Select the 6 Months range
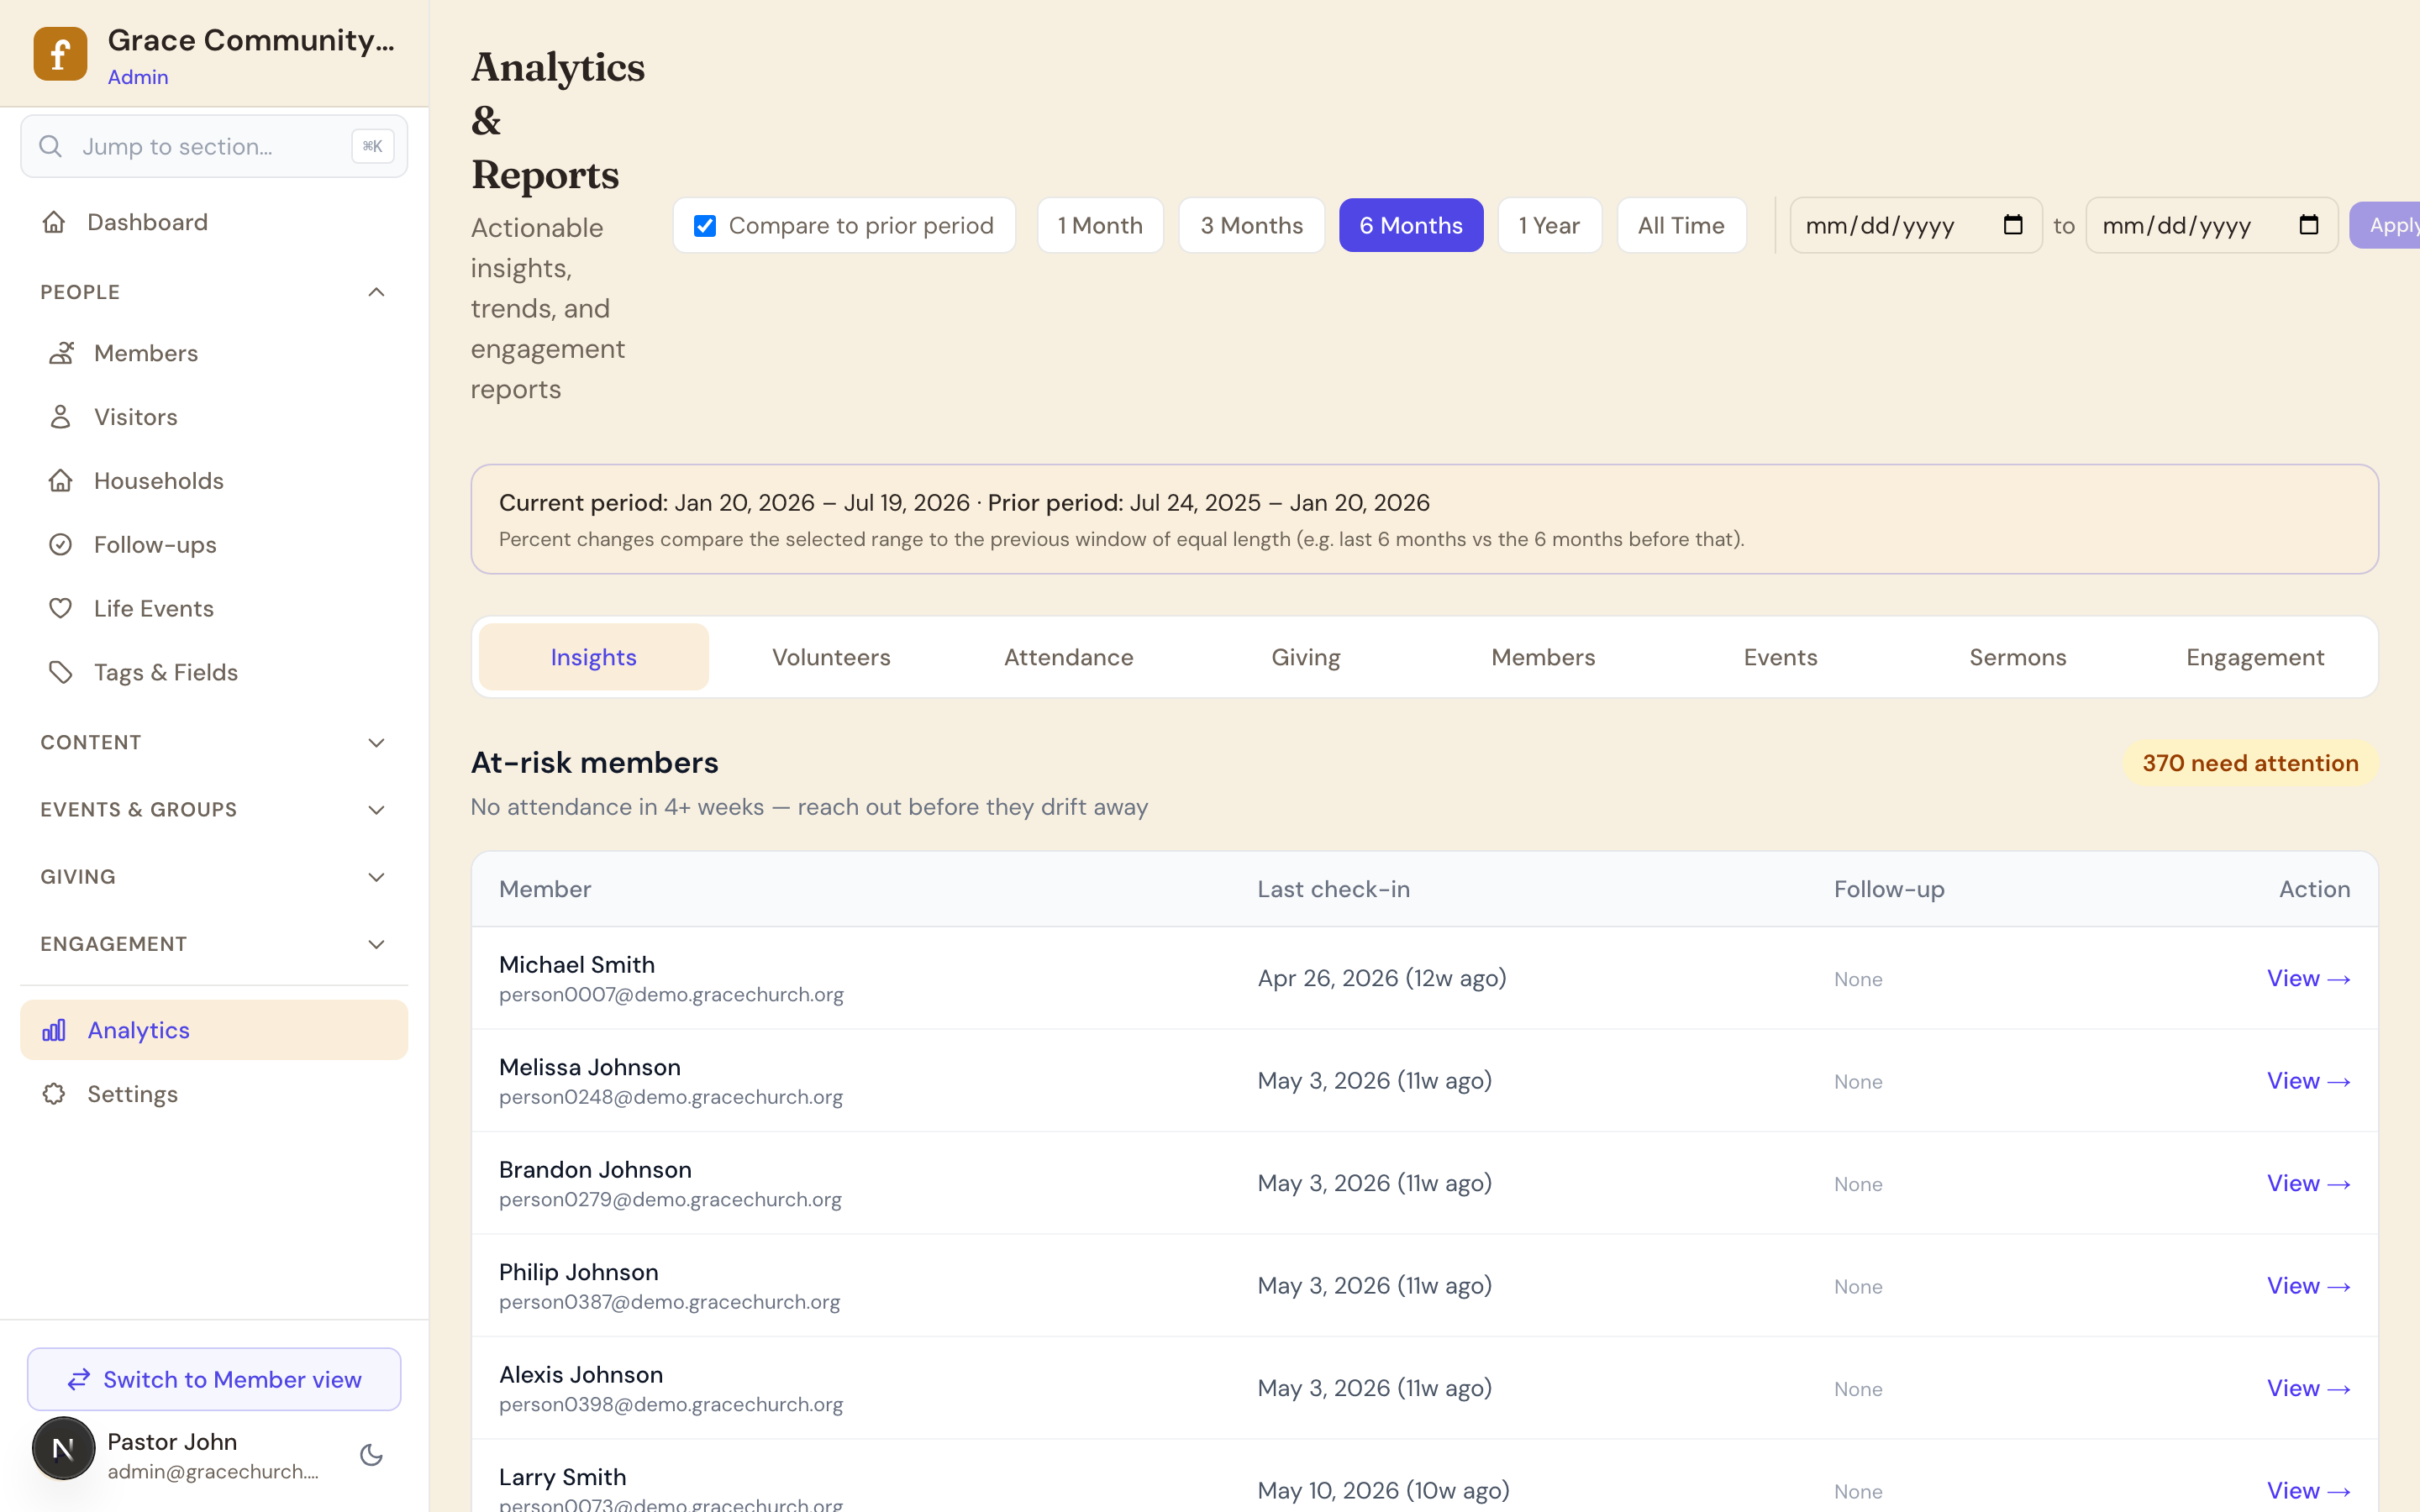Viewport: 2420px width, 1512px height. tap(1411, 225)
